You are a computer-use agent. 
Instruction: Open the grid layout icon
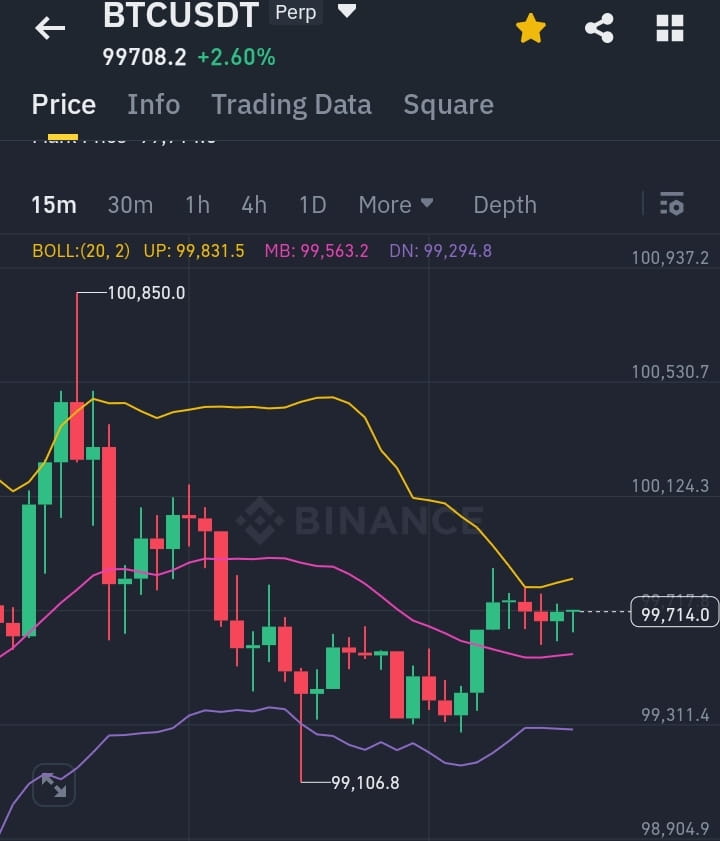point(670,28)
